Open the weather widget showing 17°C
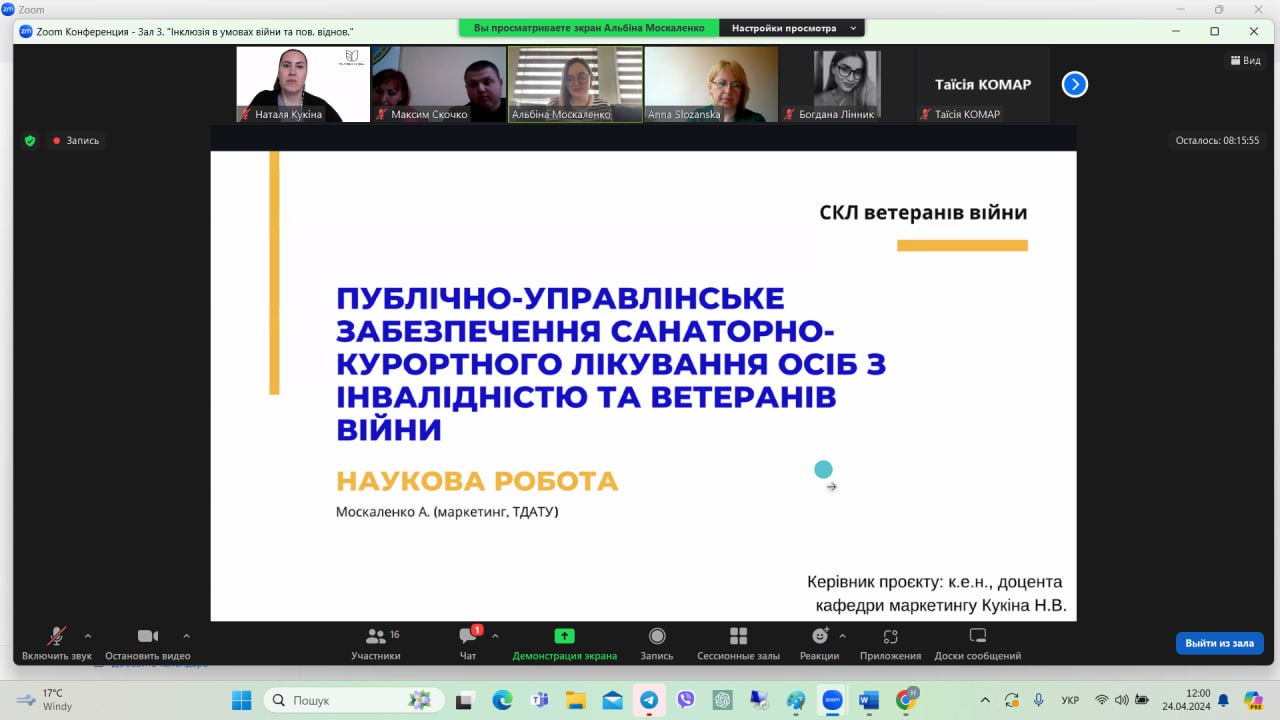Image resolution: width=1280 pixels, height=720 pixels. (x=45, y=700)
